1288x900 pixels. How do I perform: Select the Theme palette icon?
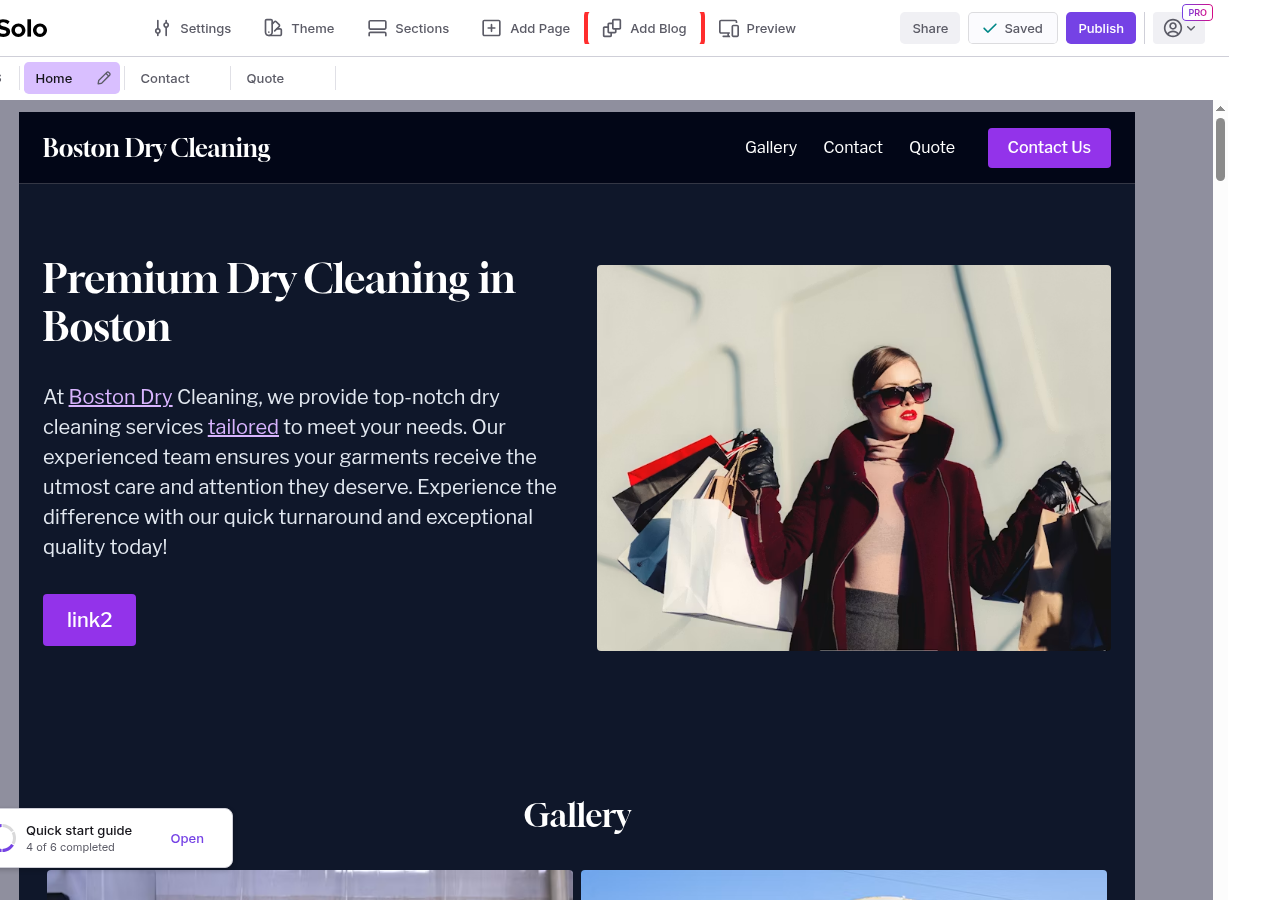coord(273,28)
